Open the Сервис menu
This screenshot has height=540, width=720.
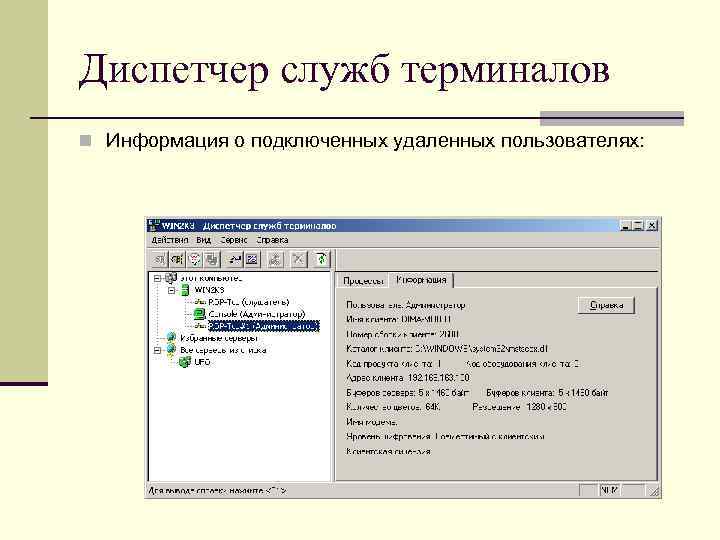tap(233, 240)
